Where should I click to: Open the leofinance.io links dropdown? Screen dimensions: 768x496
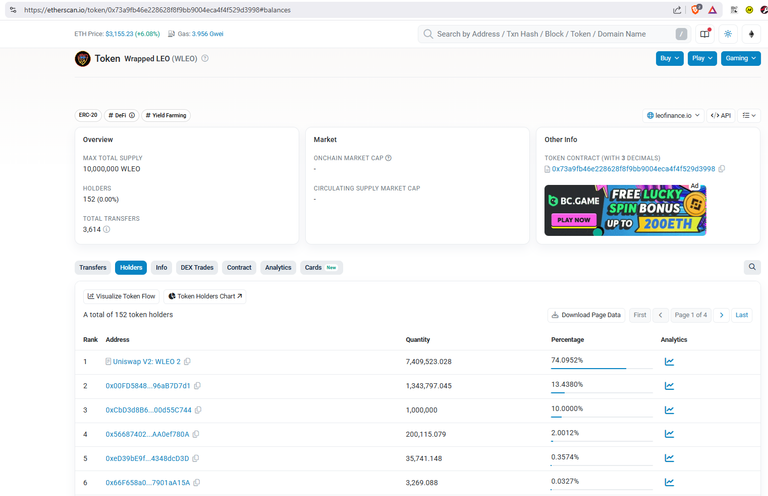(x=673, y=116)
